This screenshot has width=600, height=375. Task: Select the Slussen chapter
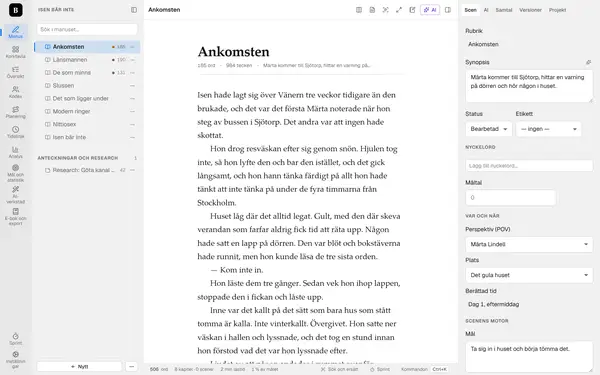click(x=87, y=86)
